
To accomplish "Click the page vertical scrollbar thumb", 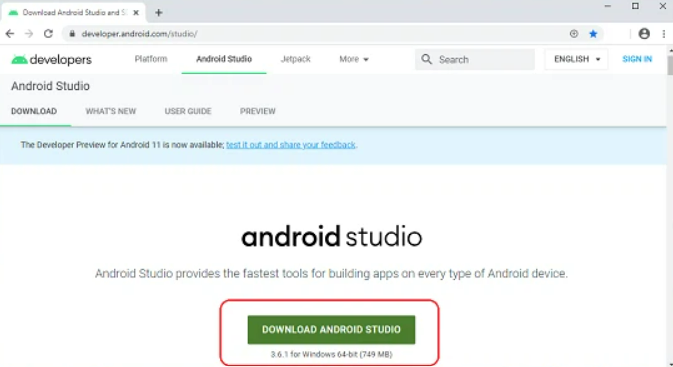I will coord(670,64).
